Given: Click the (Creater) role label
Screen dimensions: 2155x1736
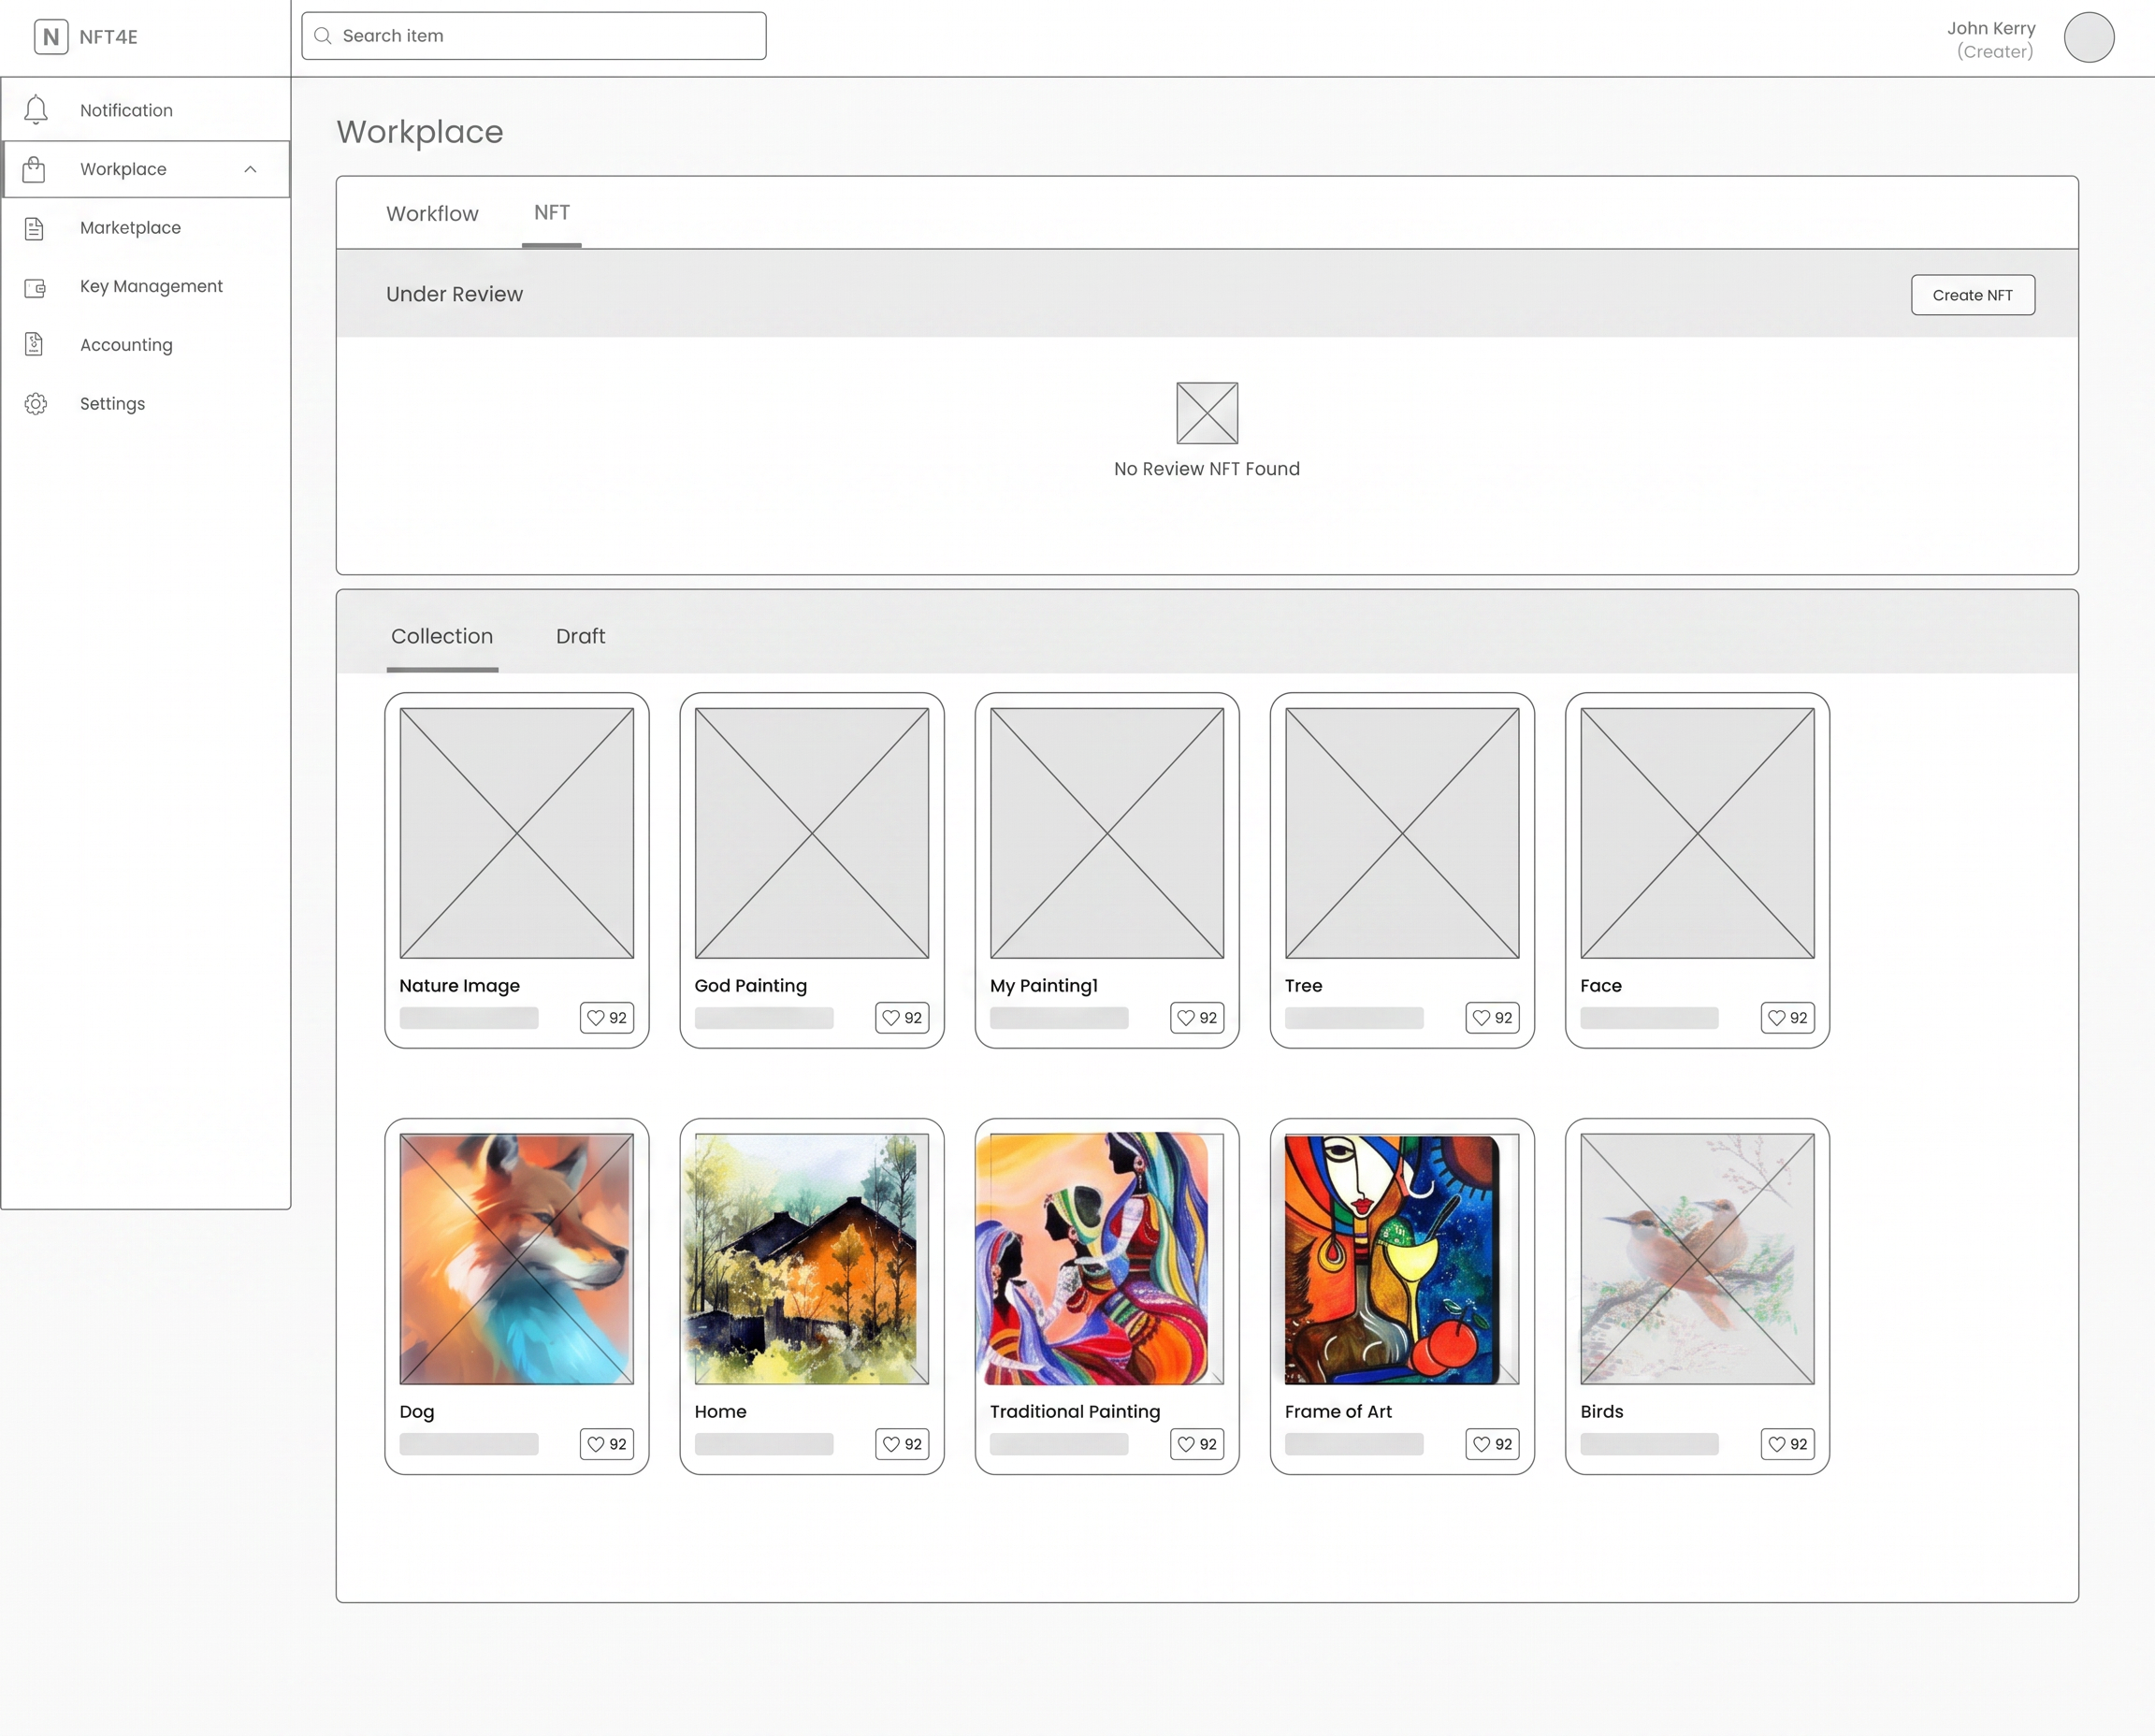Looking at the screenshot, I should 1995,52.
